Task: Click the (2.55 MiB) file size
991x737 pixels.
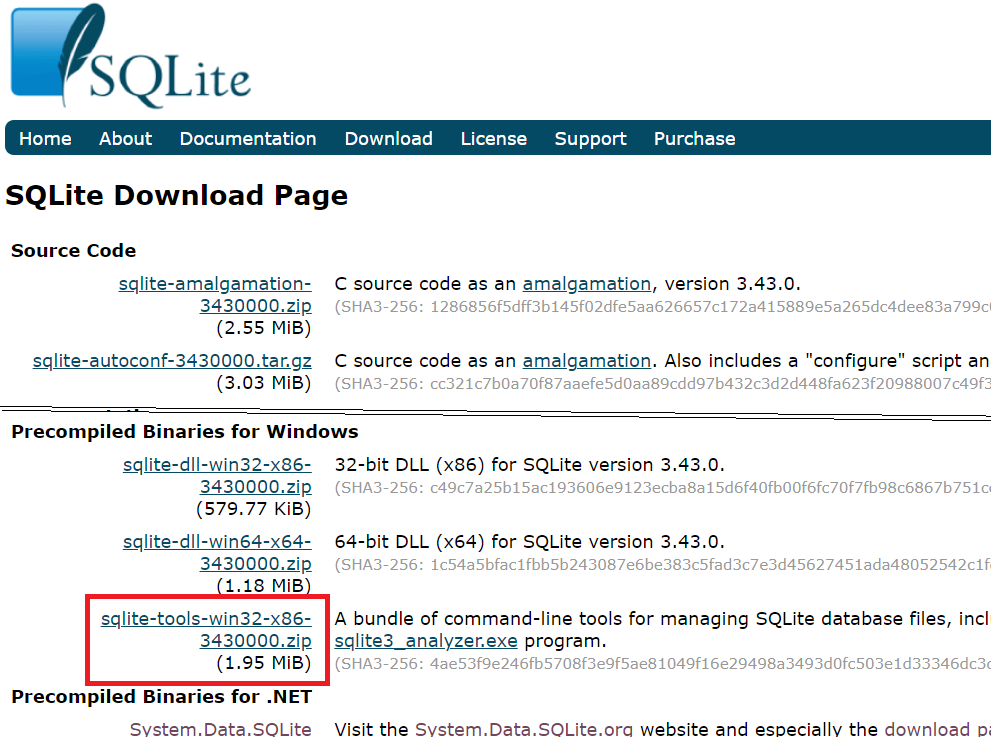Action: (x=264, y=328)
